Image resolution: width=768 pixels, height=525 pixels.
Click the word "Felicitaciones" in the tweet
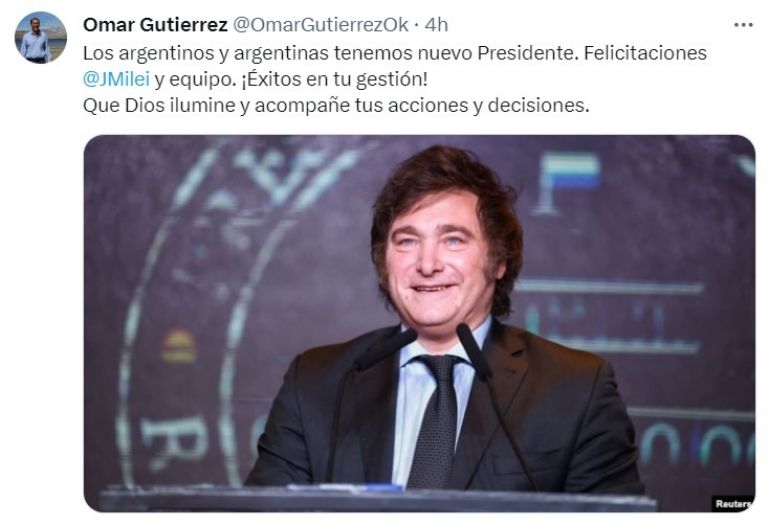point(645,52)
